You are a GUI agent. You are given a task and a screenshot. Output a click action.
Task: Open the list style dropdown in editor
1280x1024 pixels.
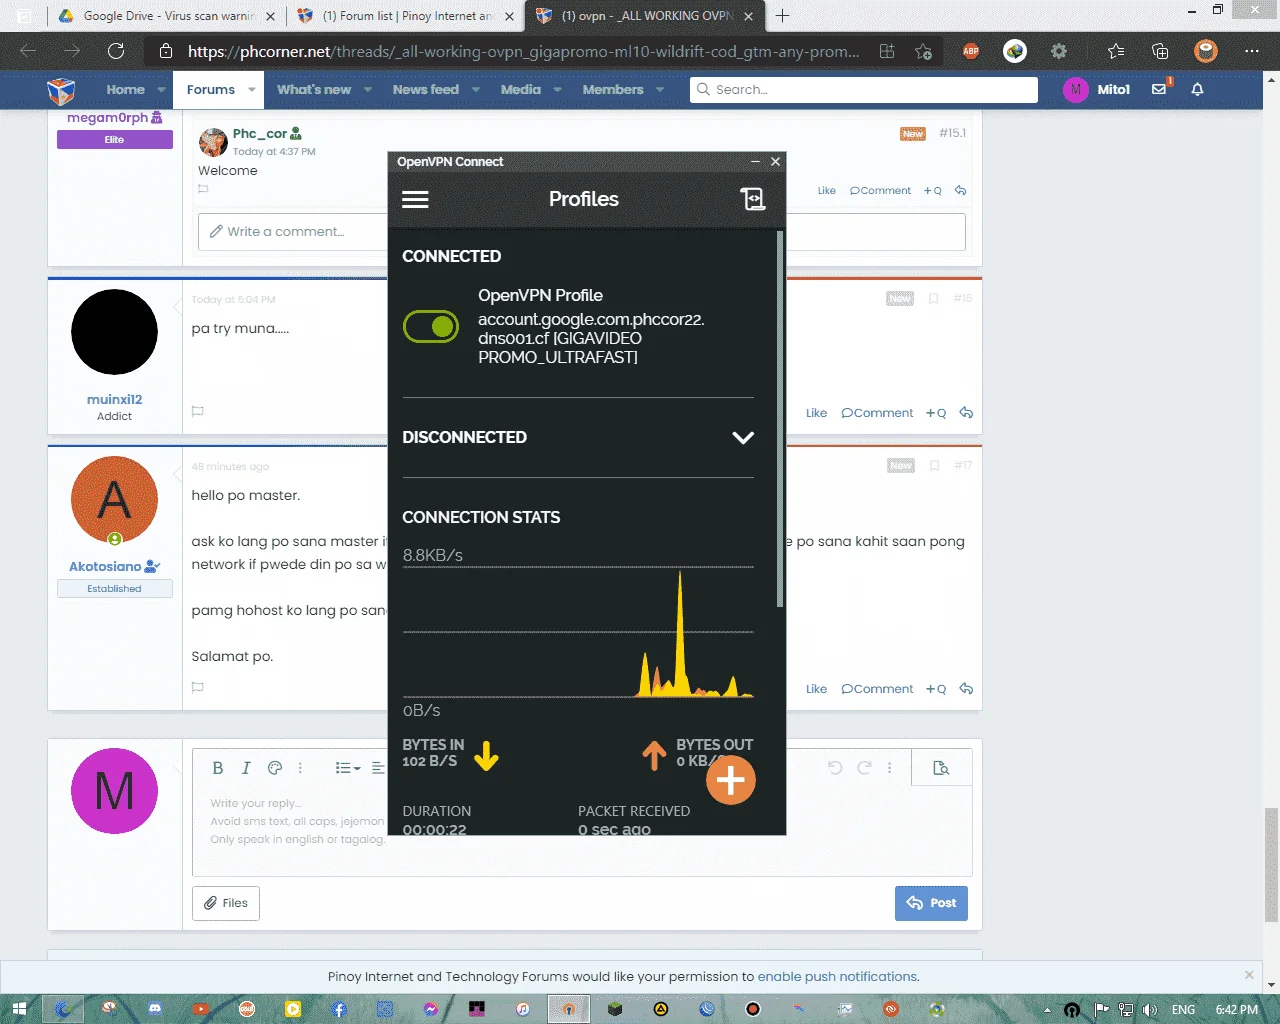pyautogui.click(x=348, y=768)
